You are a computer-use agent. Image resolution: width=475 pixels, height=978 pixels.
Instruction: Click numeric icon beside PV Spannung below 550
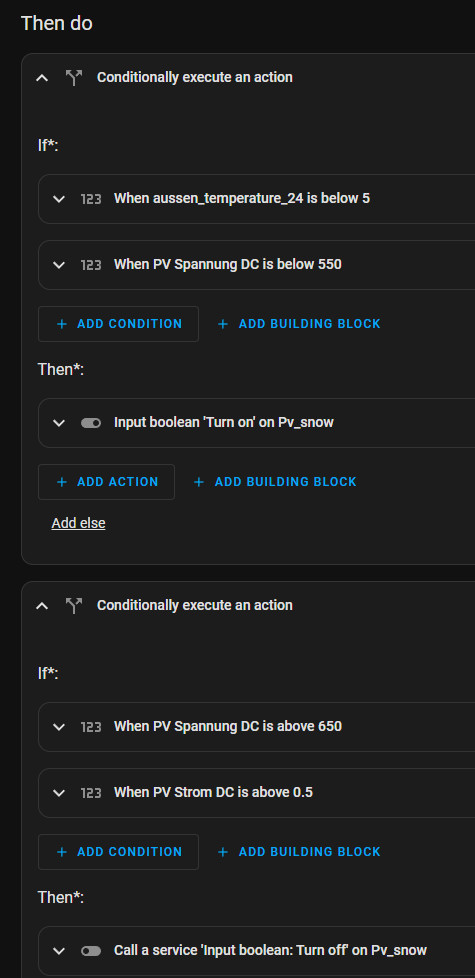click(91, 265)
